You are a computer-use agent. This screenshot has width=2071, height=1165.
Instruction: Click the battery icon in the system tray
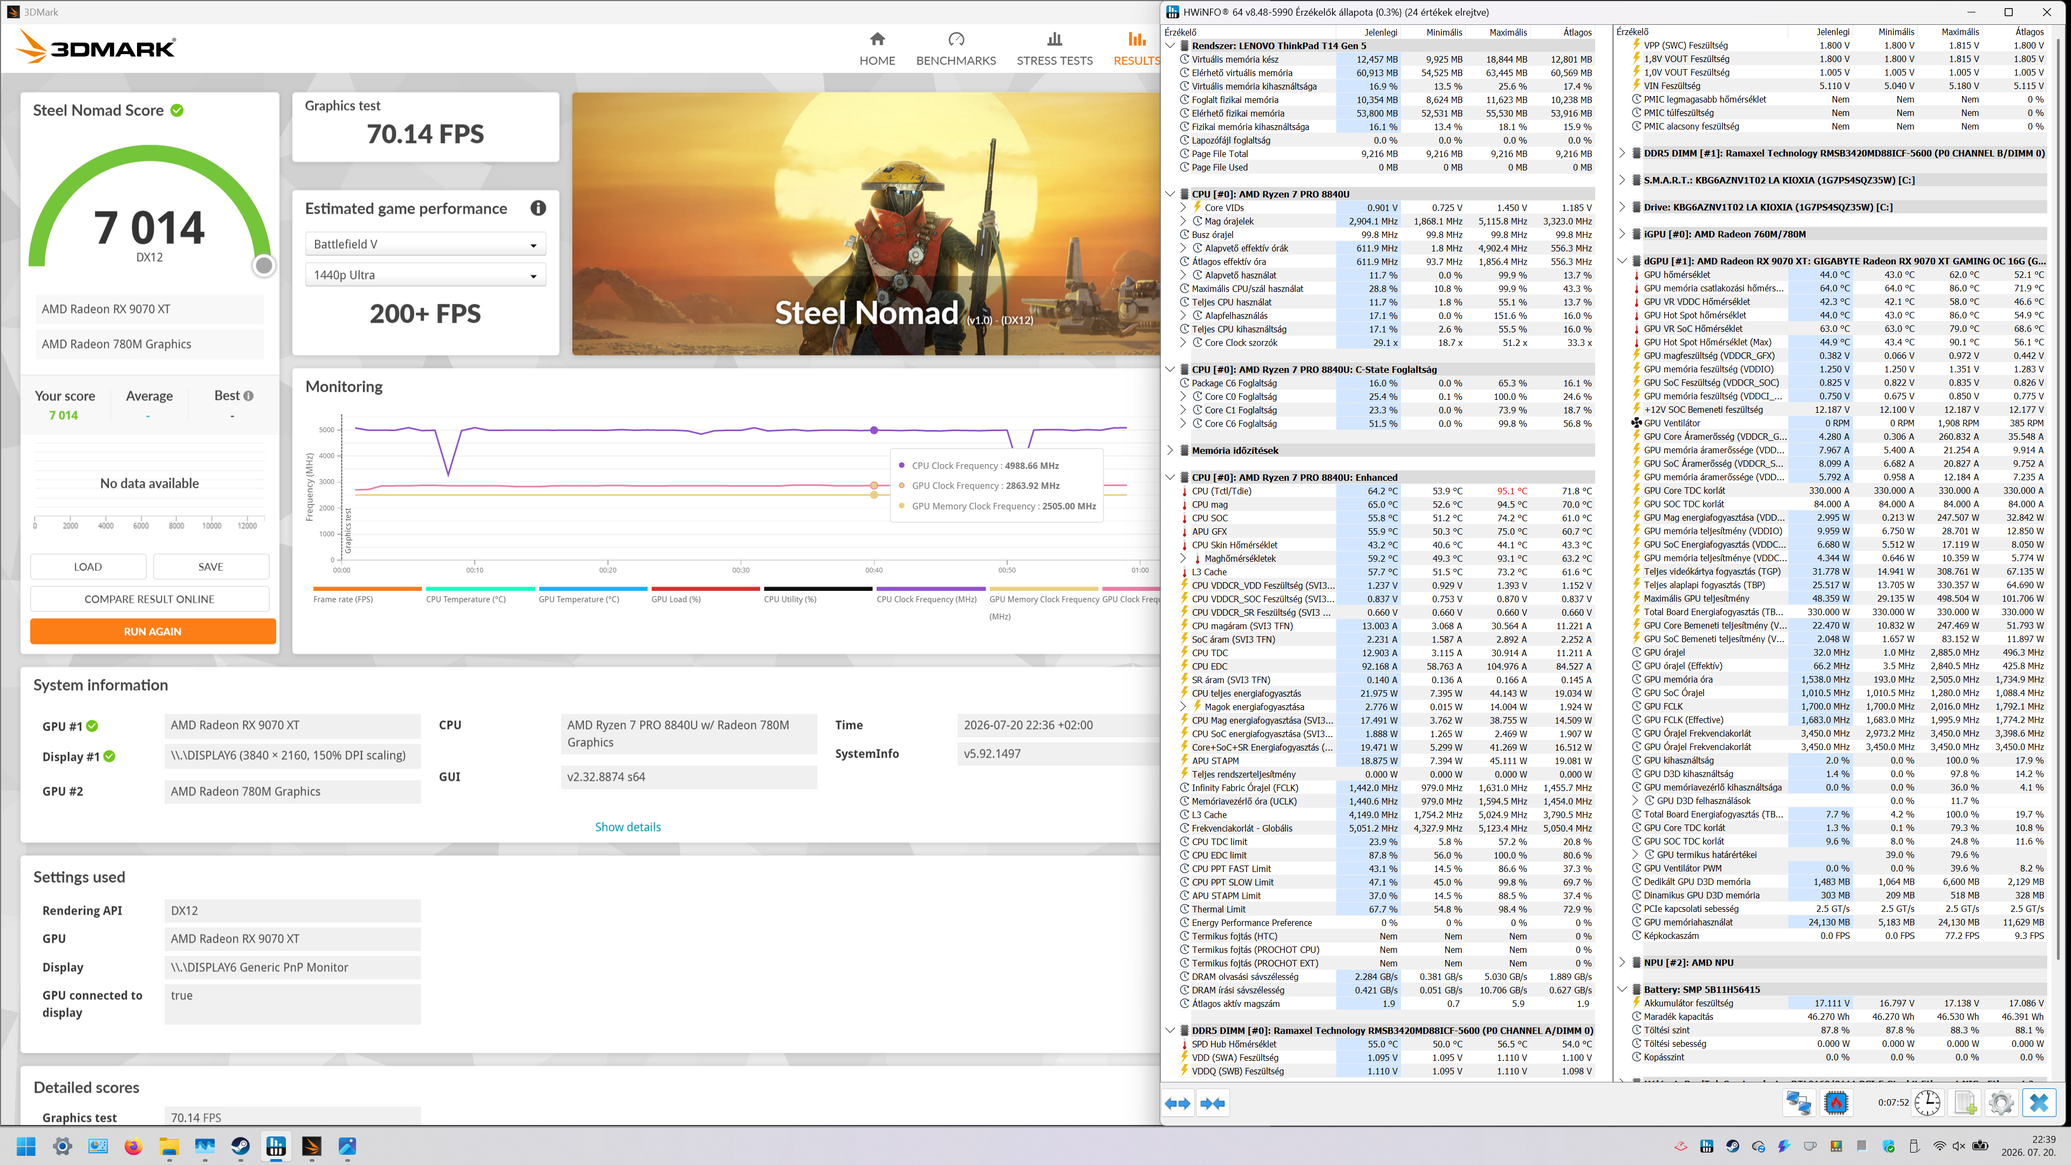tap(1980, 1146)
